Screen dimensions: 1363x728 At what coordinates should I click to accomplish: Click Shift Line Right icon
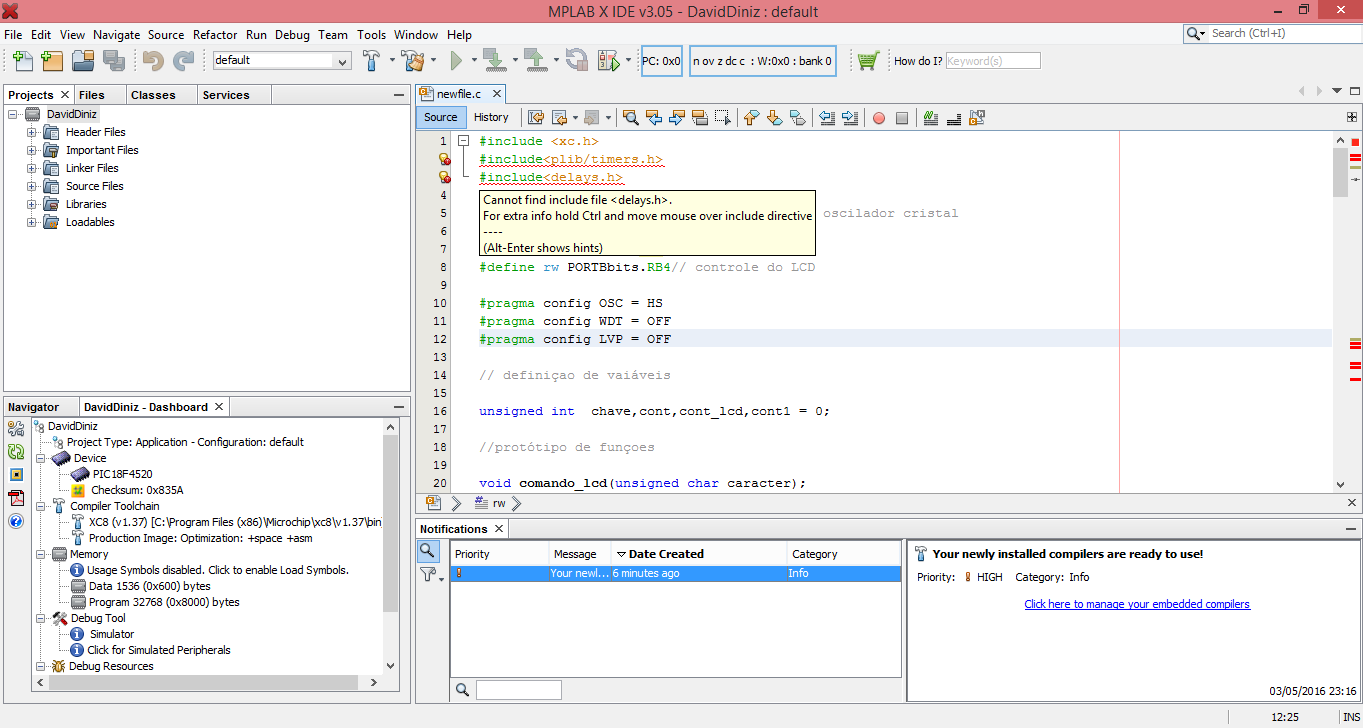pyautogui.click(x=850, y=118)
